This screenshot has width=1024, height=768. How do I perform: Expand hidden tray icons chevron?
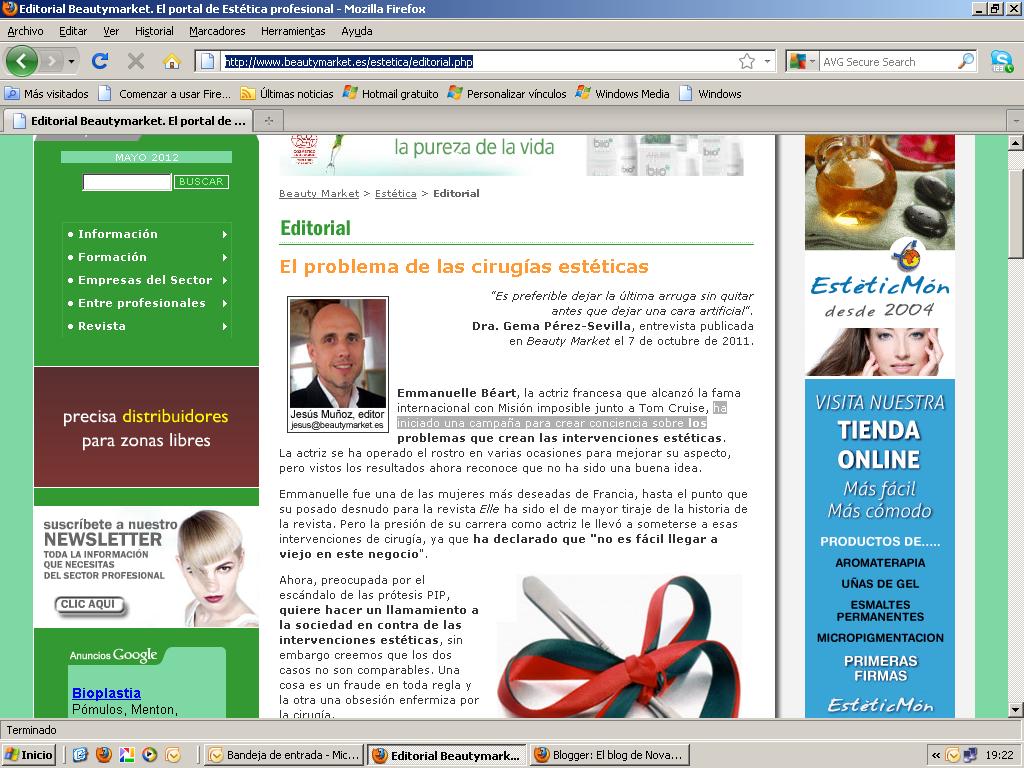pyautogui.click(x=936, y=756)
